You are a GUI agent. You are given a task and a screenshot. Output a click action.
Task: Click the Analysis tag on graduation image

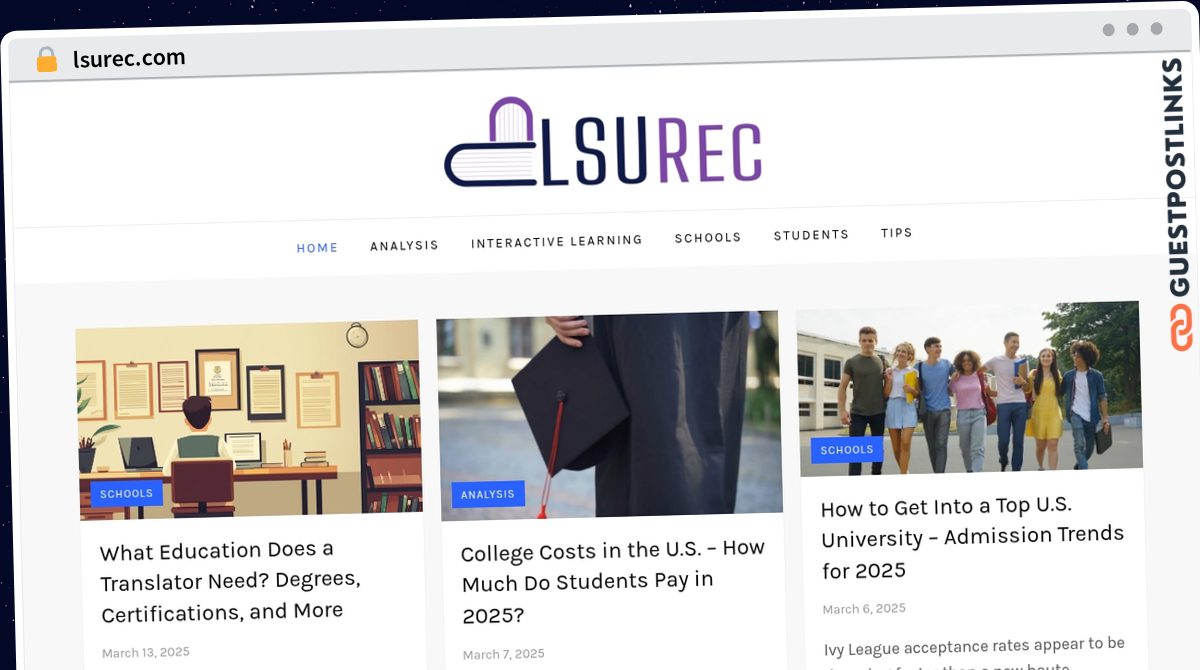click(x=488, y=494)
